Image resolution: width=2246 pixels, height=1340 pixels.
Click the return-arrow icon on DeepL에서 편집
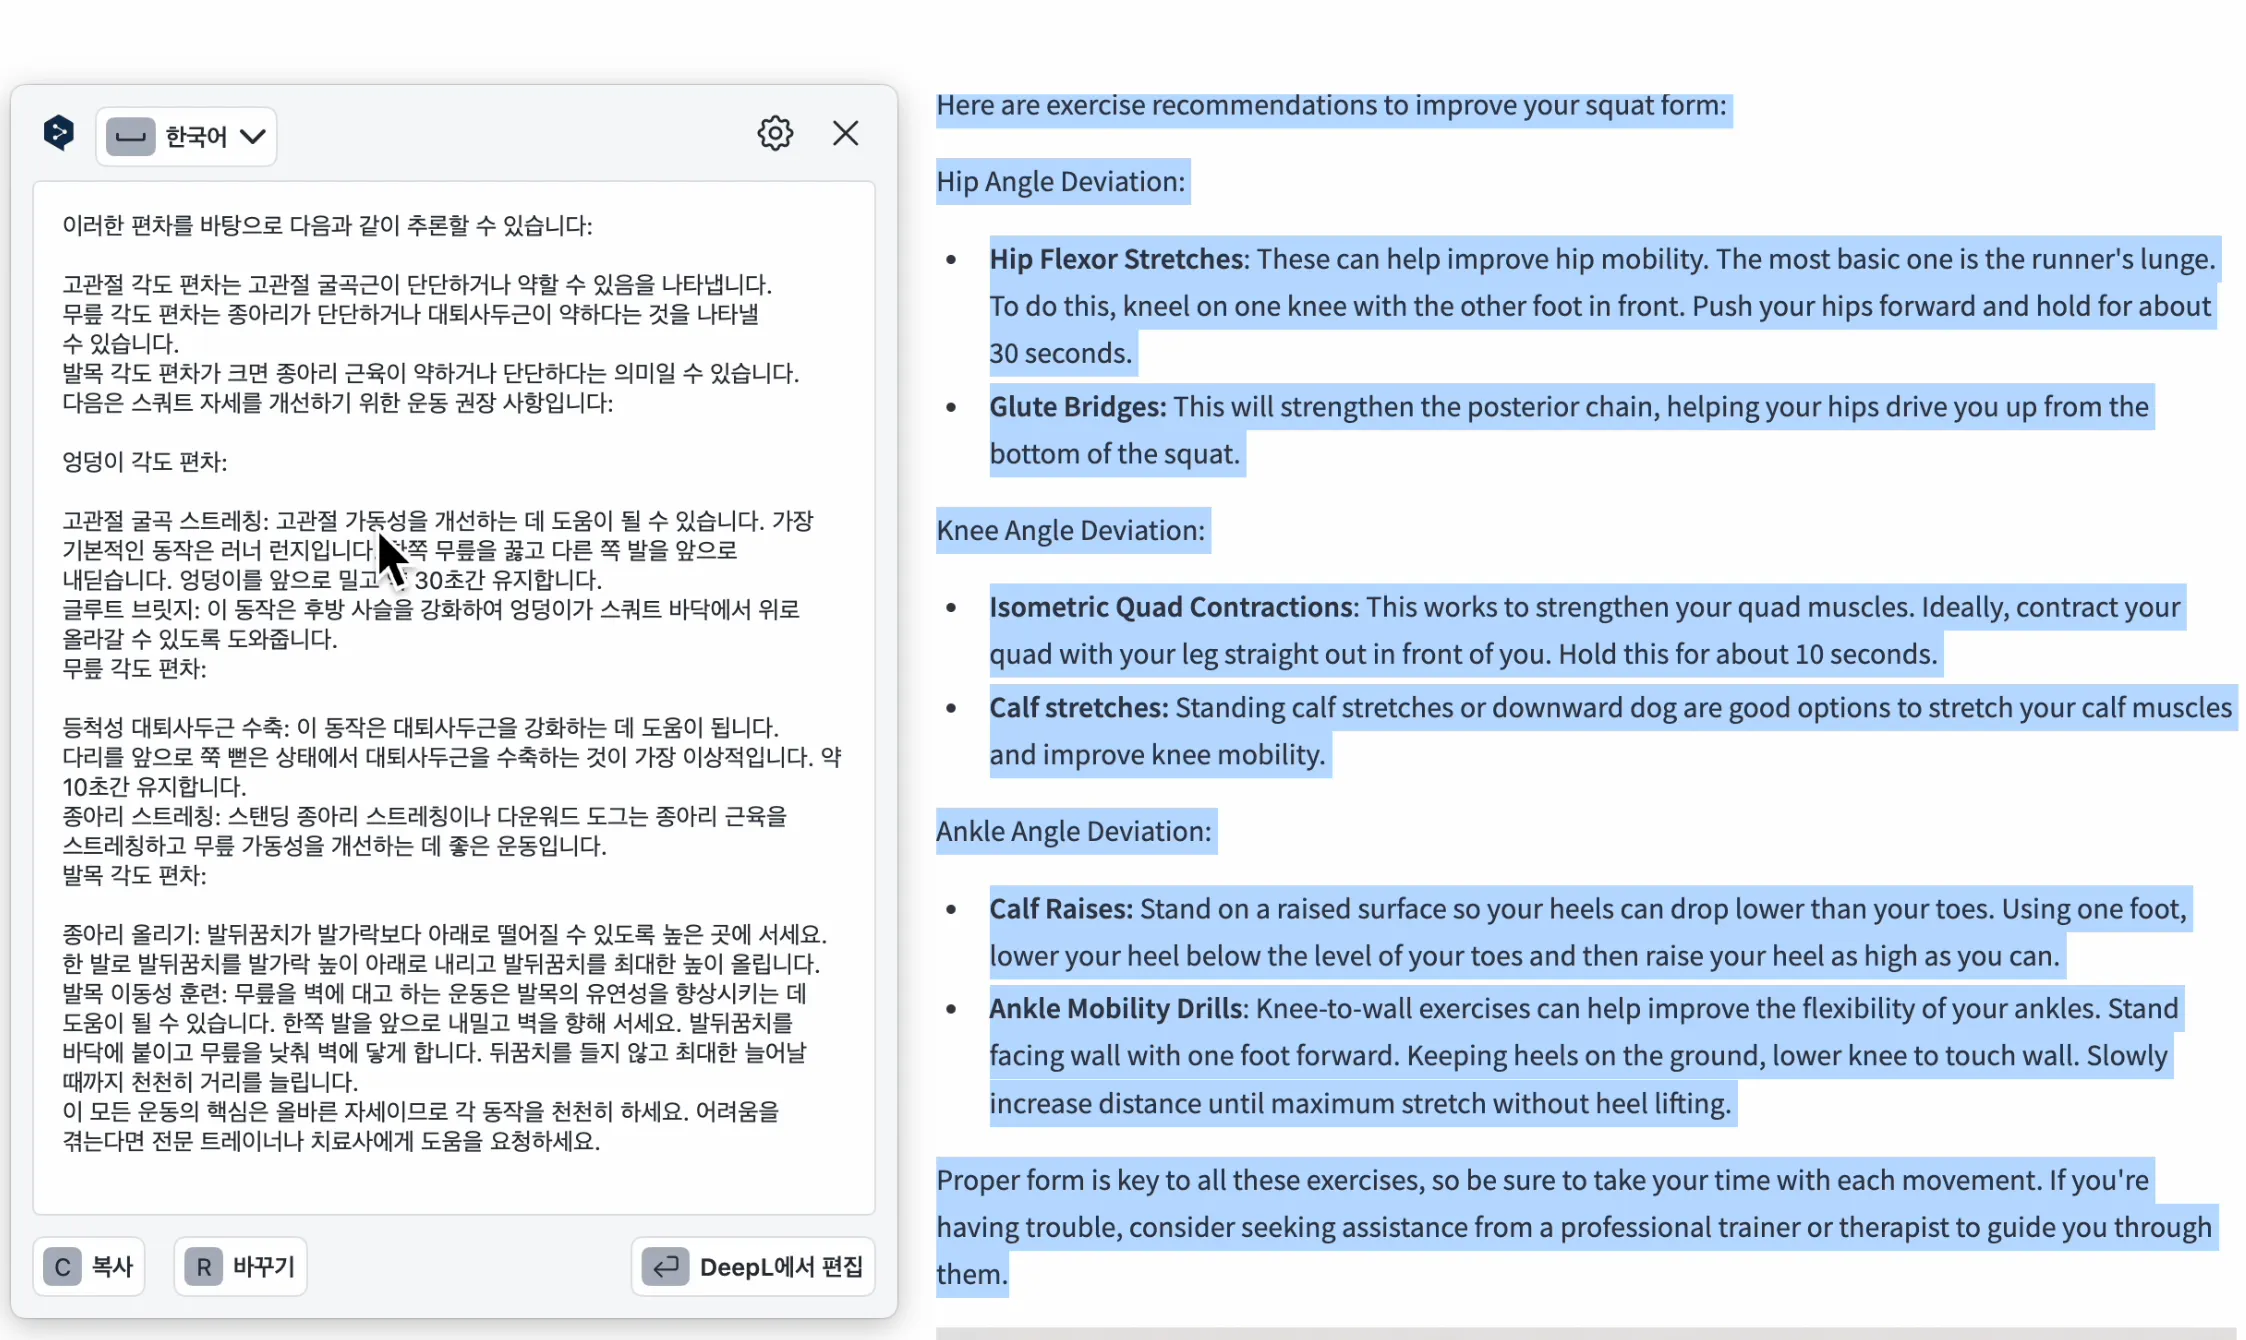[x=666, y=1266]
